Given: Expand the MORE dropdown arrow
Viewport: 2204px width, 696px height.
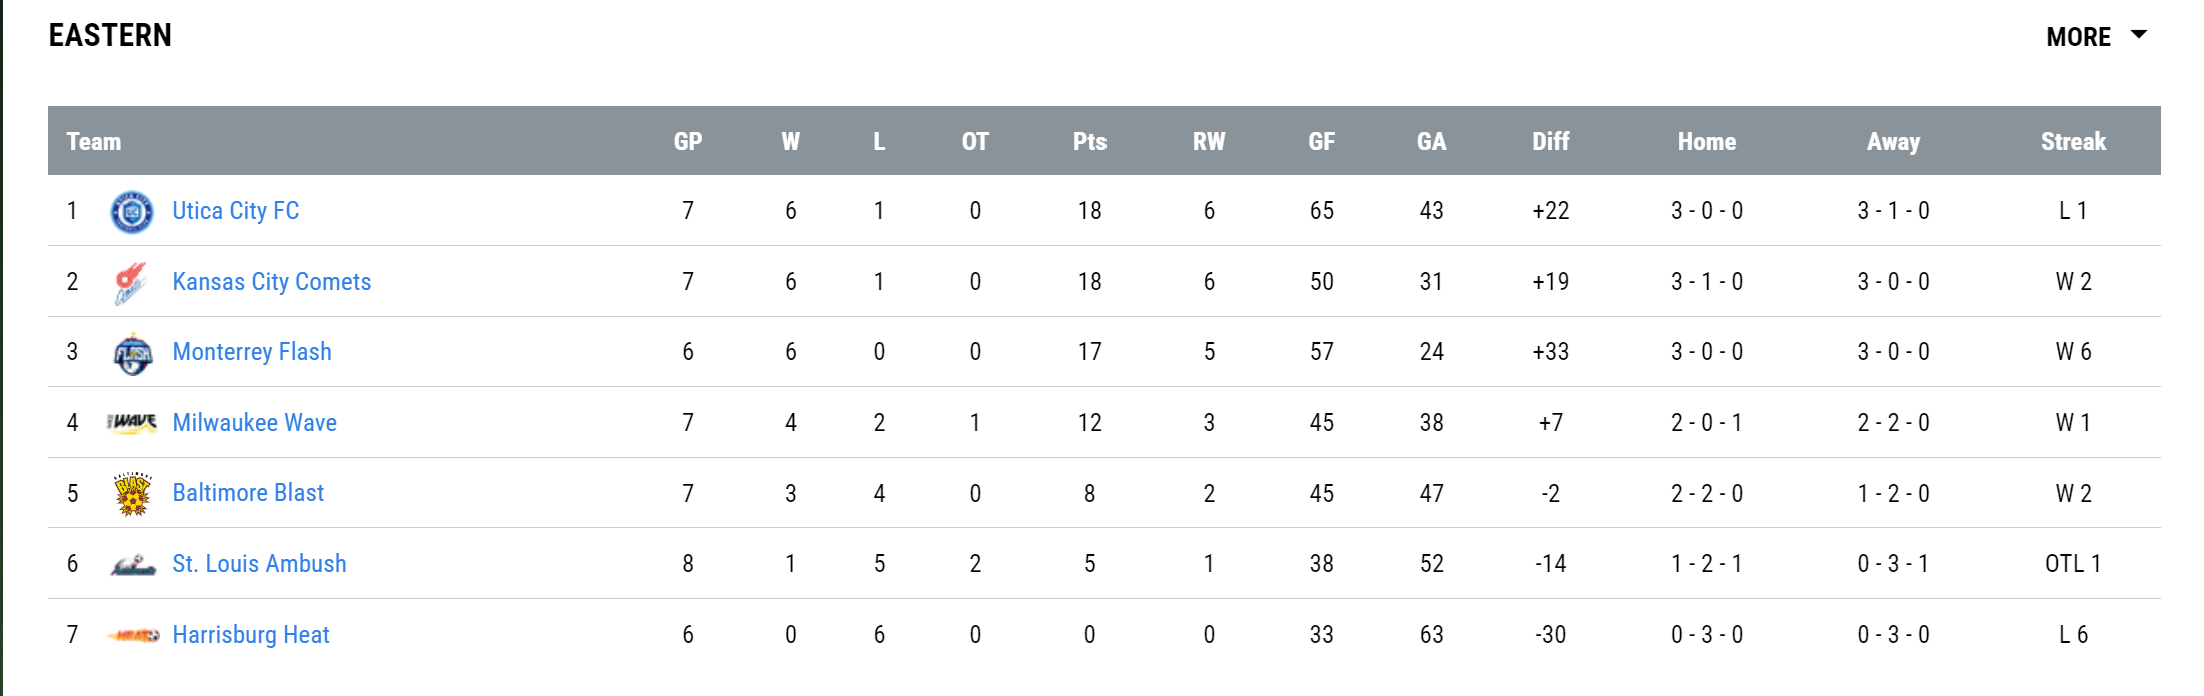Looking at the screenshot, I should pyautogui.click(x=2139, y=36).
